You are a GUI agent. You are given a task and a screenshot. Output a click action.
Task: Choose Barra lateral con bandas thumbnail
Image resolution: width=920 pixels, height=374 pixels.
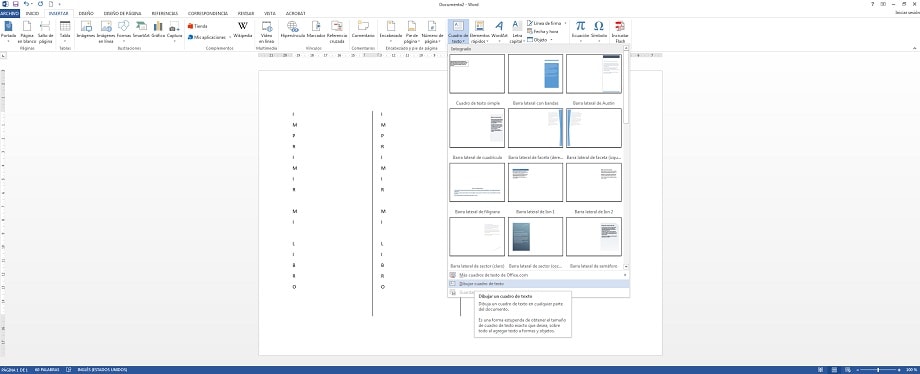pos(535,73)
